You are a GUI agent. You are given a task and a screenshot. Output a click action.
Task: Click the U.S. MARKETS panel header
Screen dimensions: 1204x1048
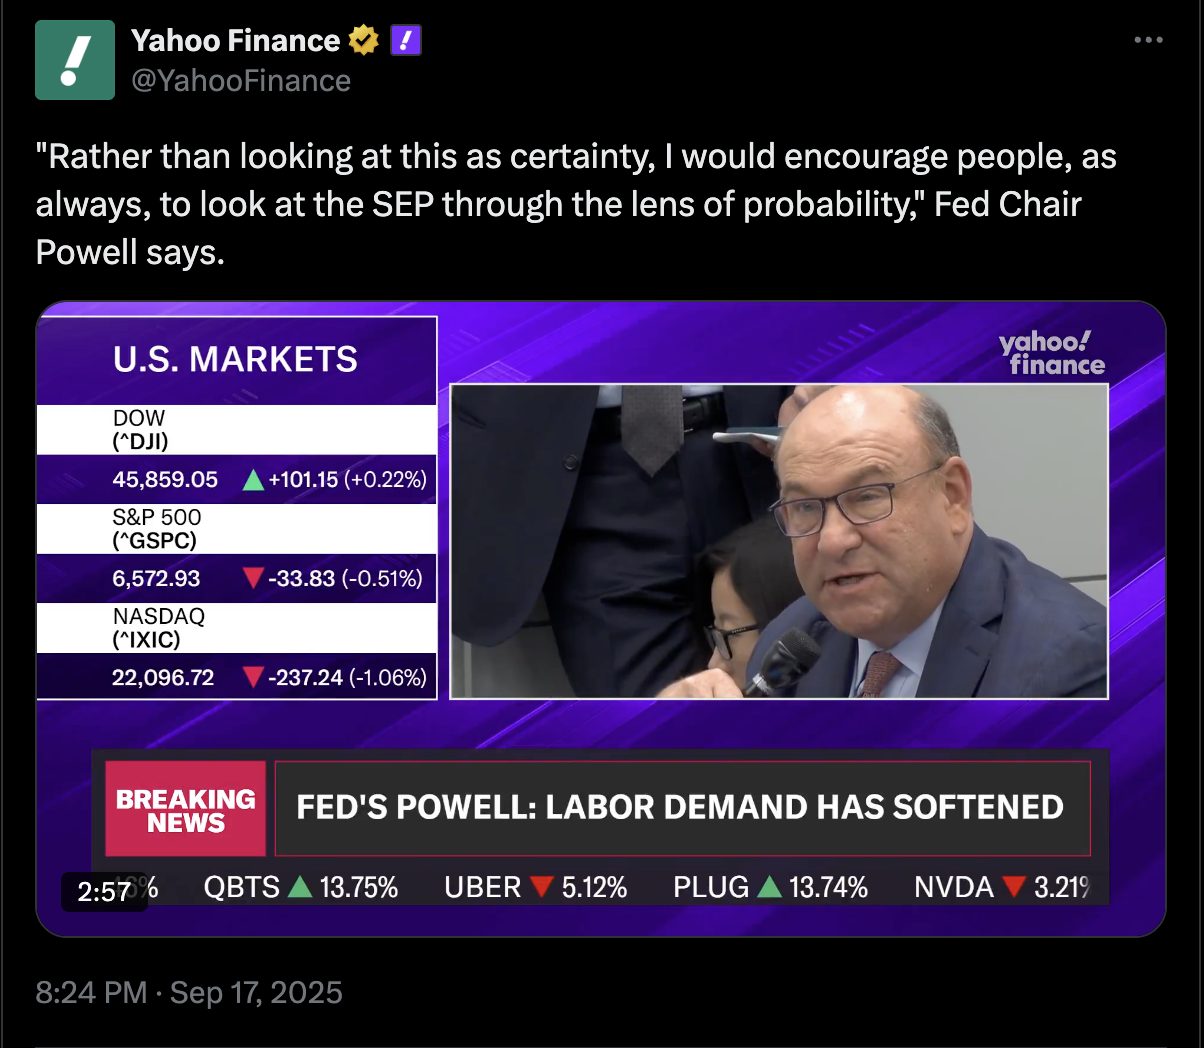click(236, 359)
